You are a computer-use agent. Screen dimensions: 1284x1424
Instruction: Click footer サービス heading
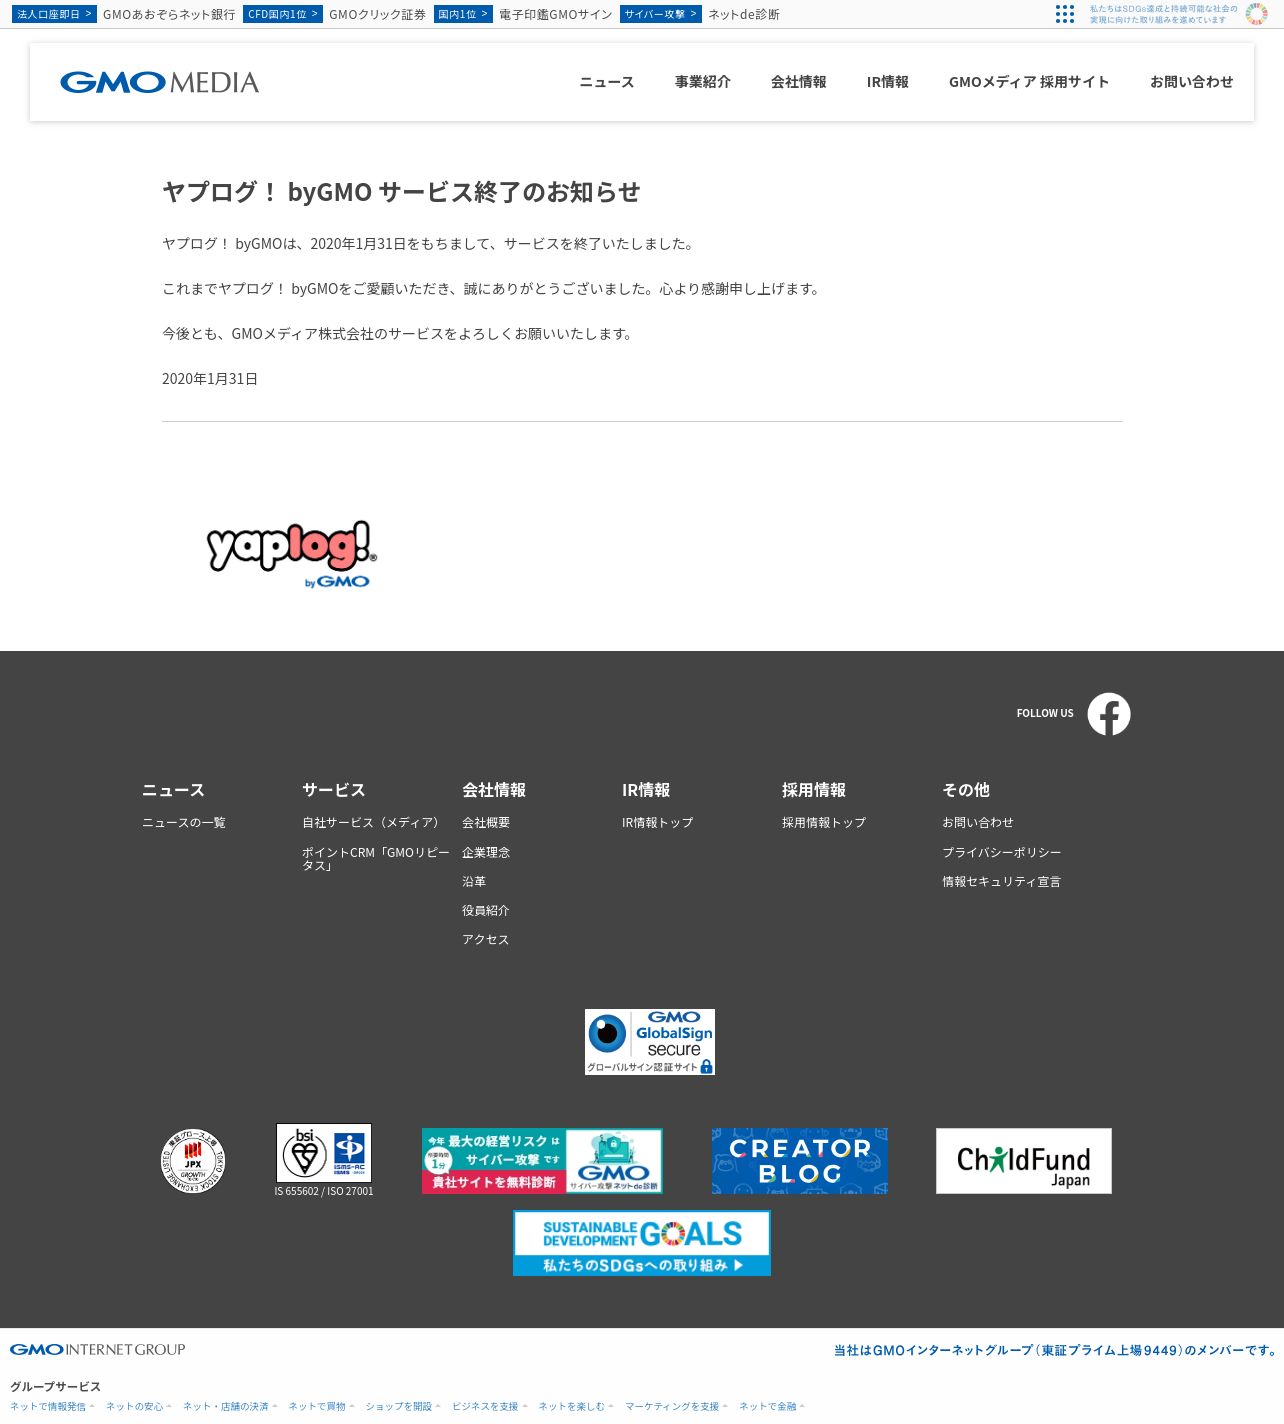(334, 790)
